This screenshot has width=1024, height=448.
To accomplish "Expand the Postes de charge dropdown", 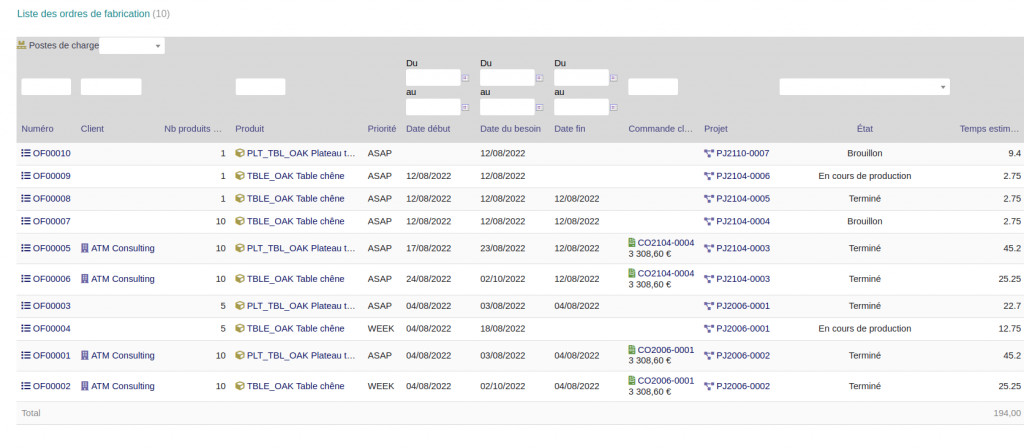I will pyautogui.click(x=157, y=46).
